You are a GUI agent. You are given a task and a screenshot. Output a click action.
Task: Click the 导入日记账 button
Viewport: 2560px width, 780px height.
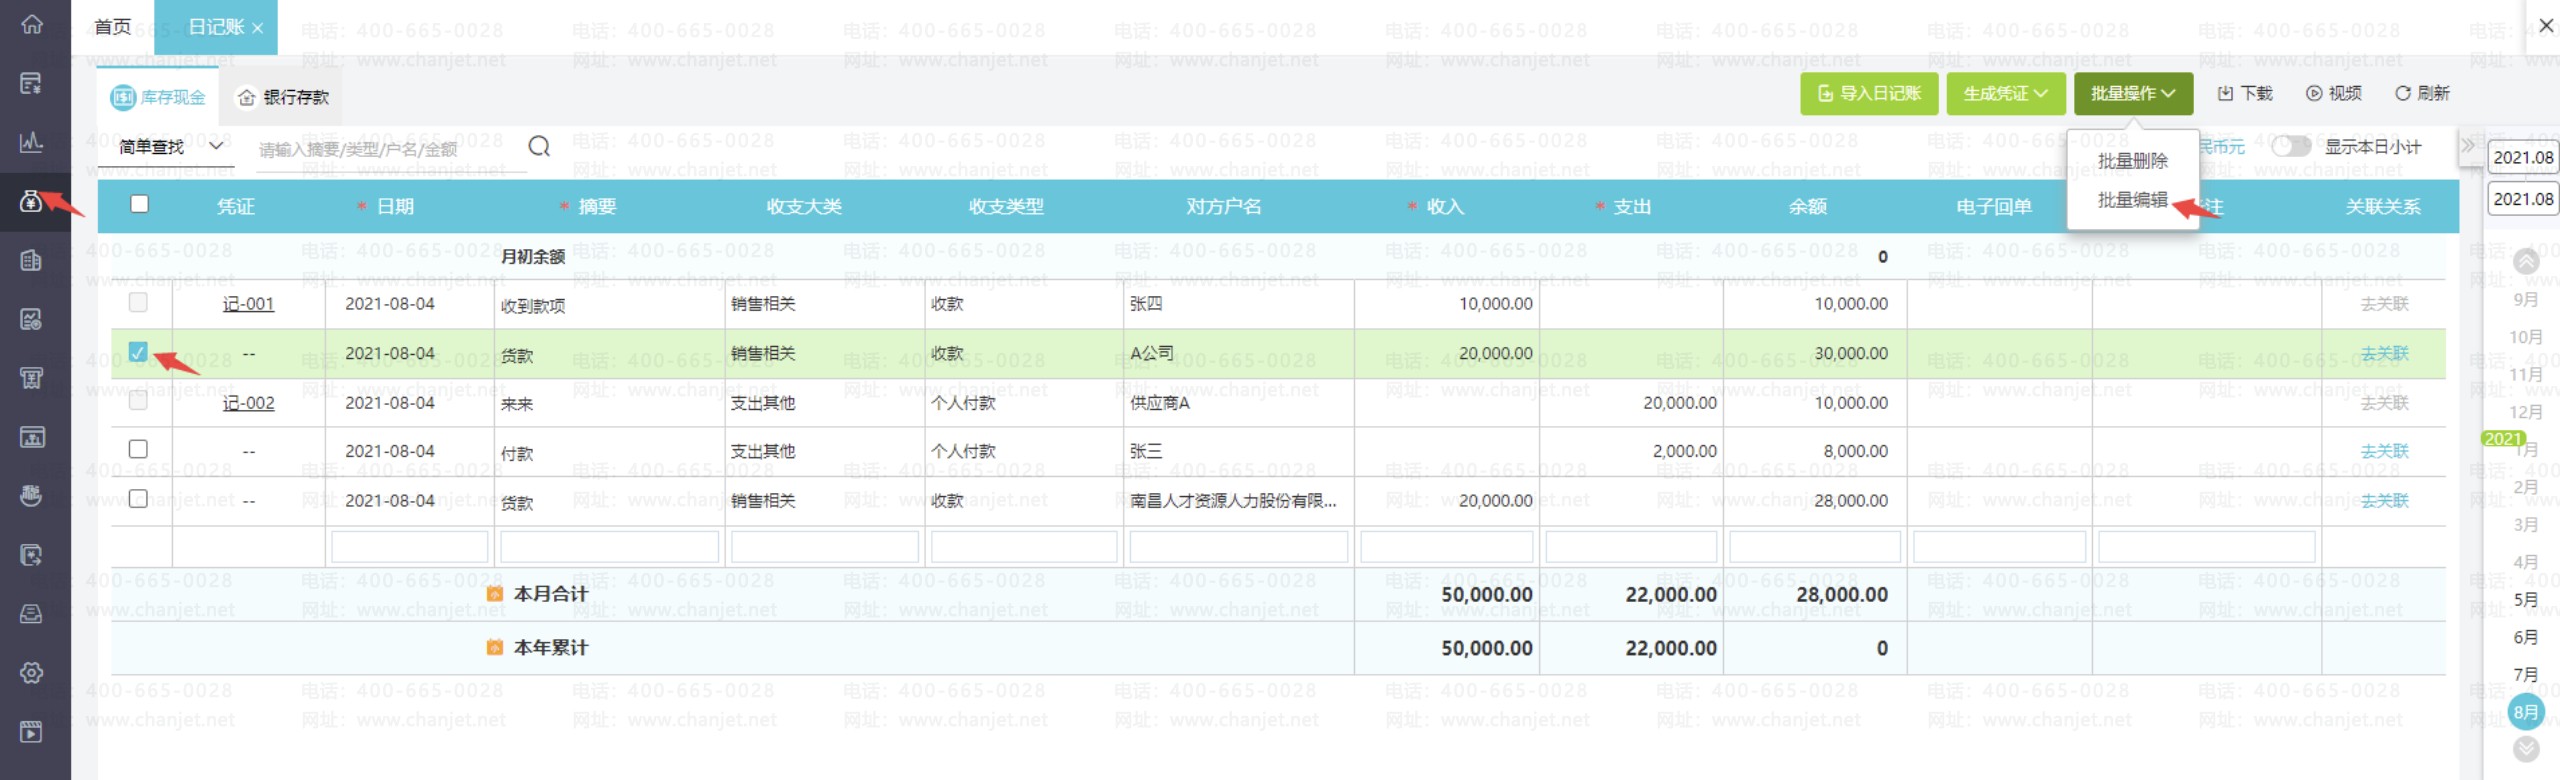pos(1869,93)
